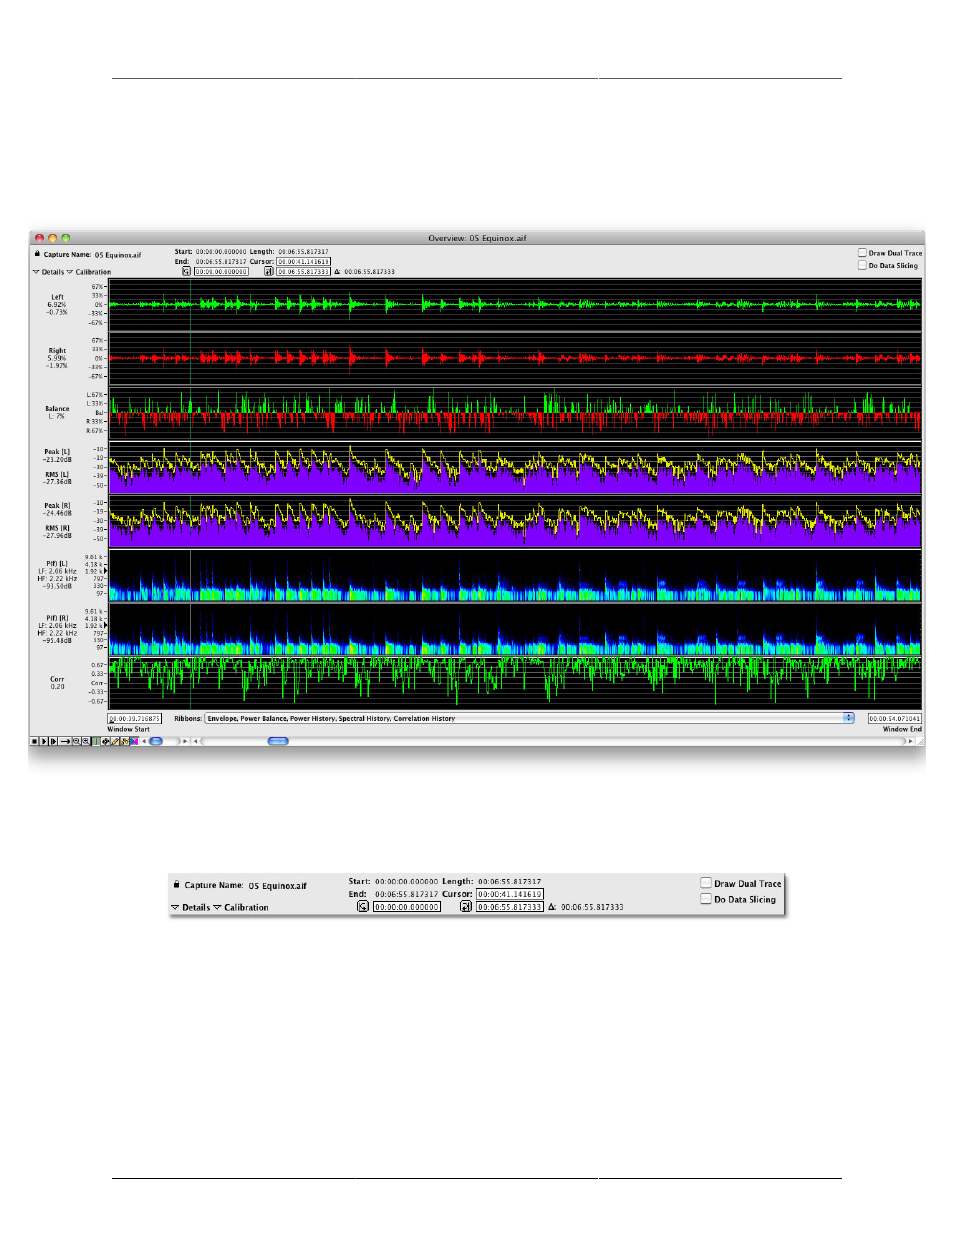This screenshot has height=1235, width=954.
Task: Select the four-way move tool icon
Action: (x=105, y=741)
